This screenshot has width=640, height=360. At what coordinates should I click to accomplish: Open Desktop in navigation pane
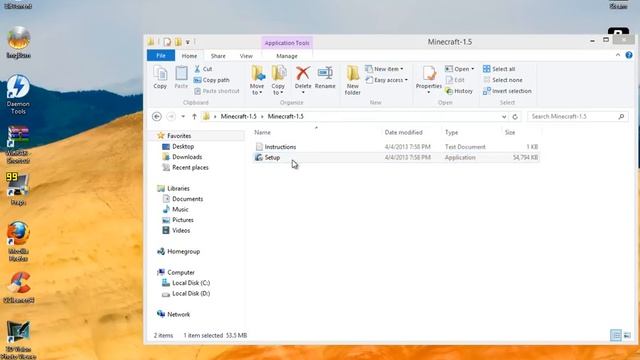pyautogui.click(x=178, y=146)
